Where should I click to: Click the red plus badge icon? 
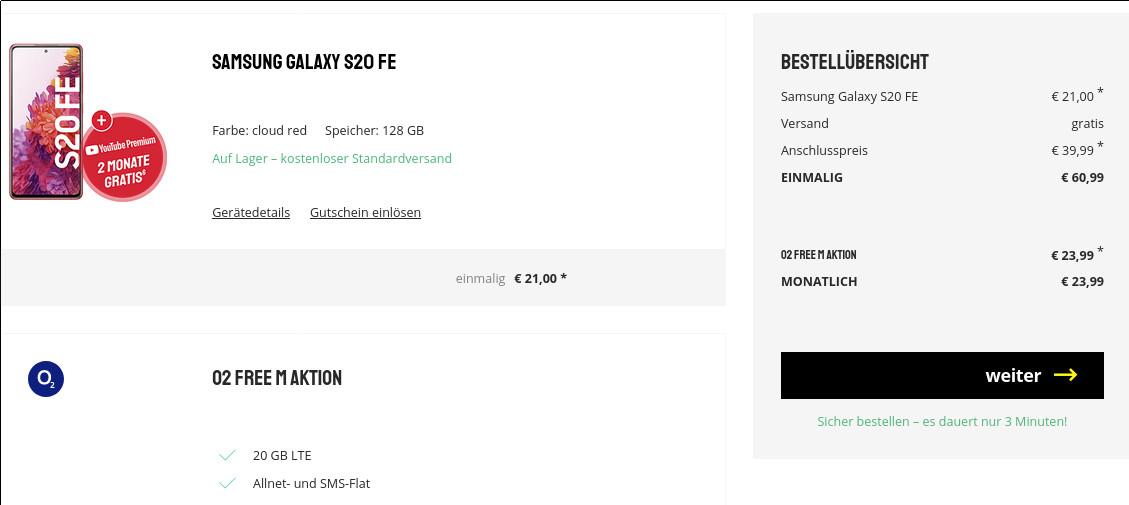click(102, 121)
